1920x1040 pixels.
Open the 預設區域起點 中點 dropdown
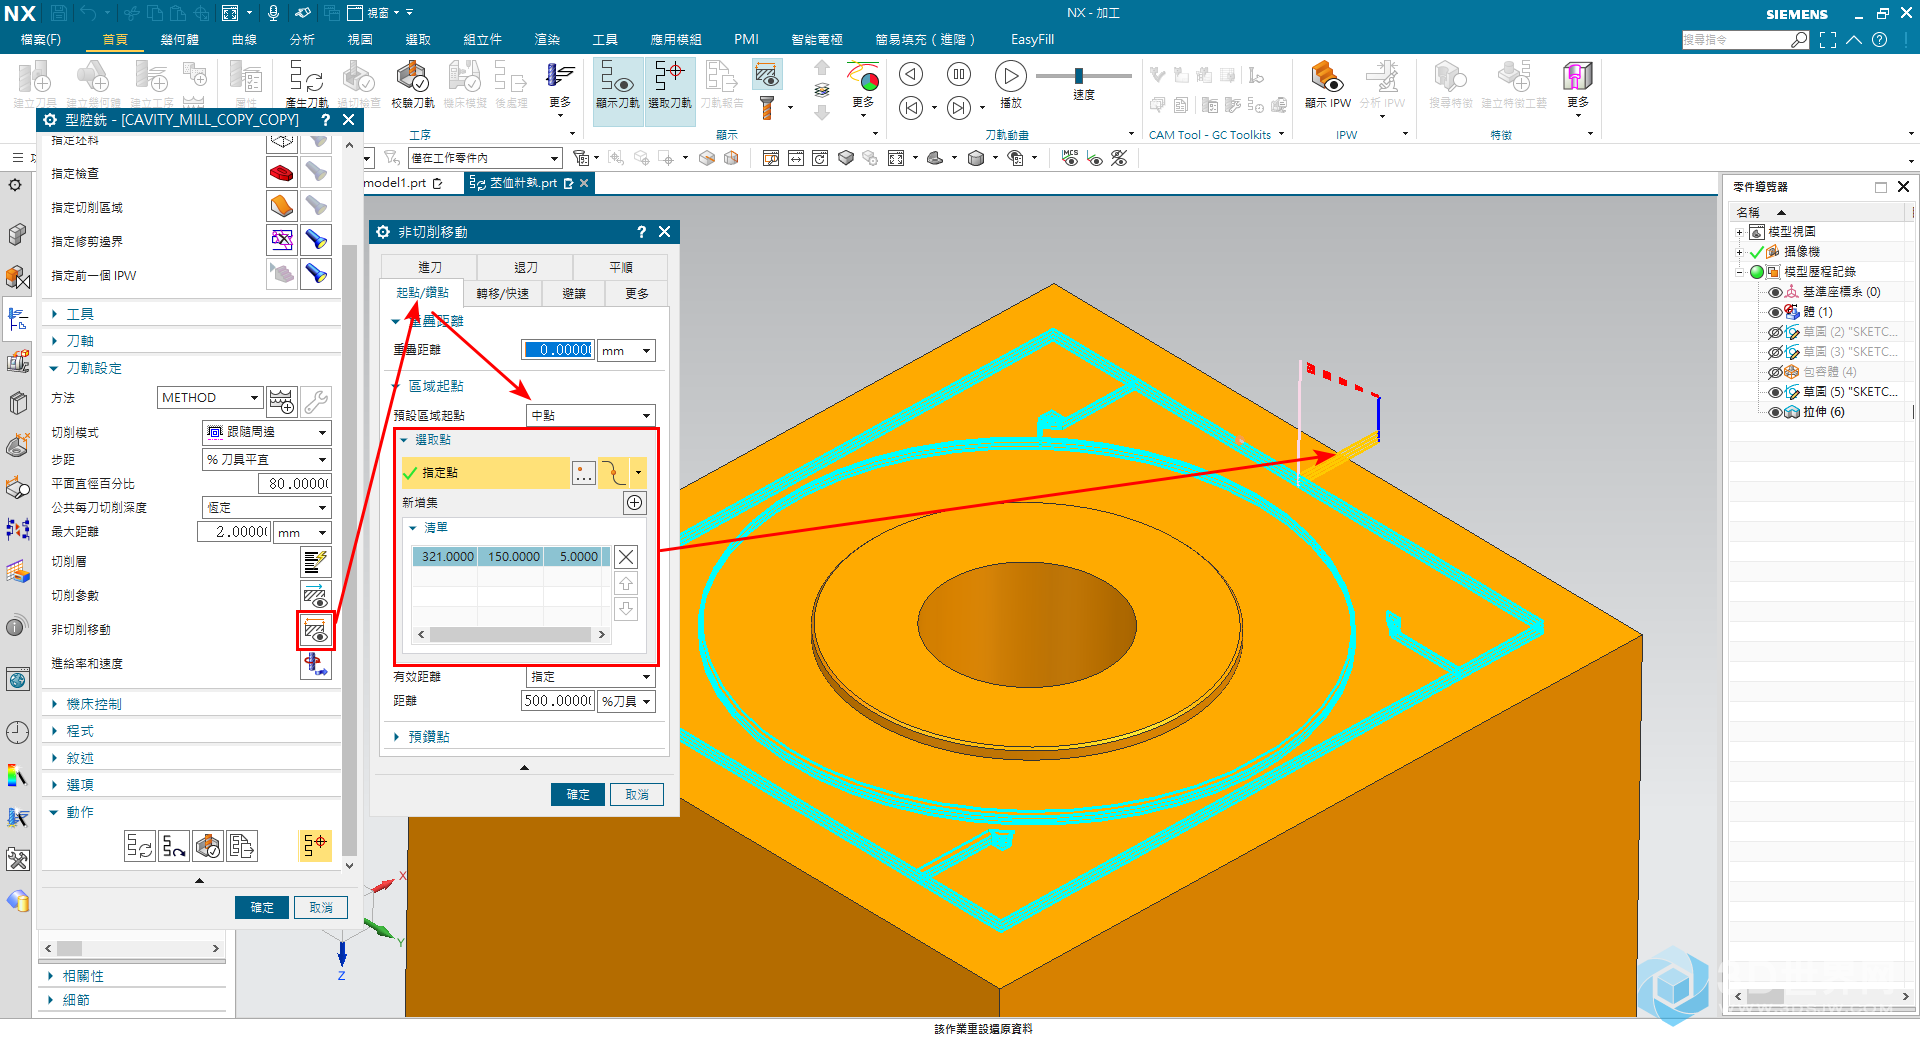click(591, 415)
